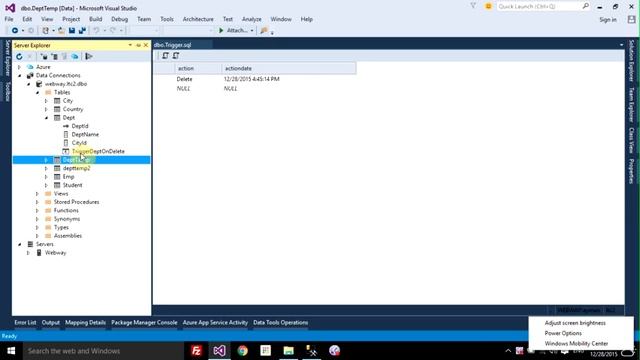
Task: Open the Solution Explorer side tab
Action: point(631,61)
